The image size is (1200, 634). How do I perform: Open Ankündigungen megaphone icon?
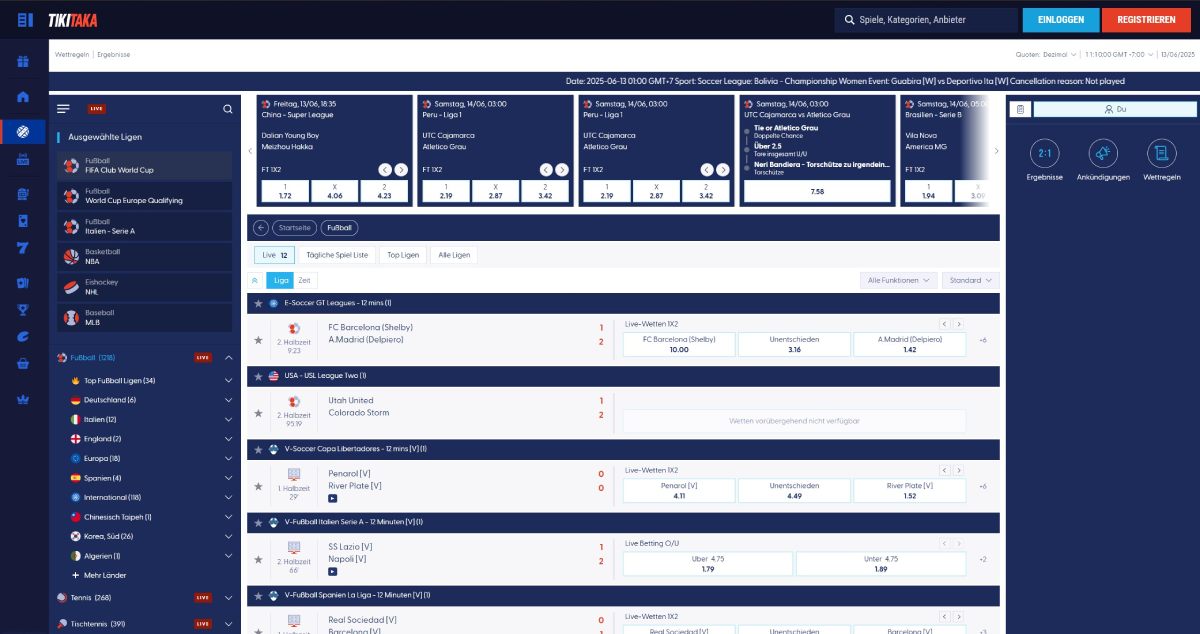(1103, 153)
